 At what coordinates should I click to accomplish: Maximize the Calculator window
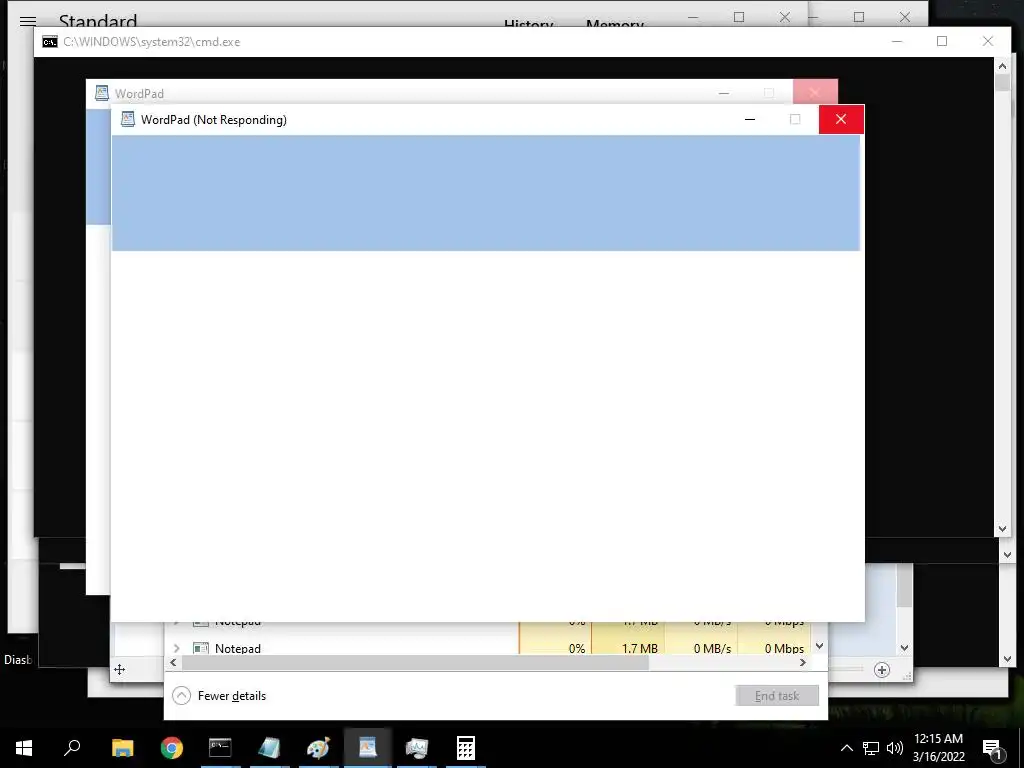tap(739, 17)
